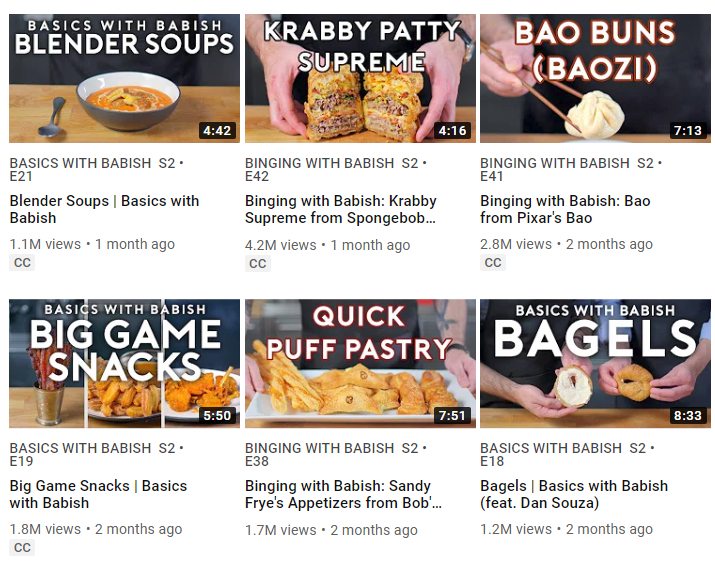Viewport: 715px width, 563px height.
Task: Click the CC badge under Krabby Supreme video
Action: [x=258, y=263]
